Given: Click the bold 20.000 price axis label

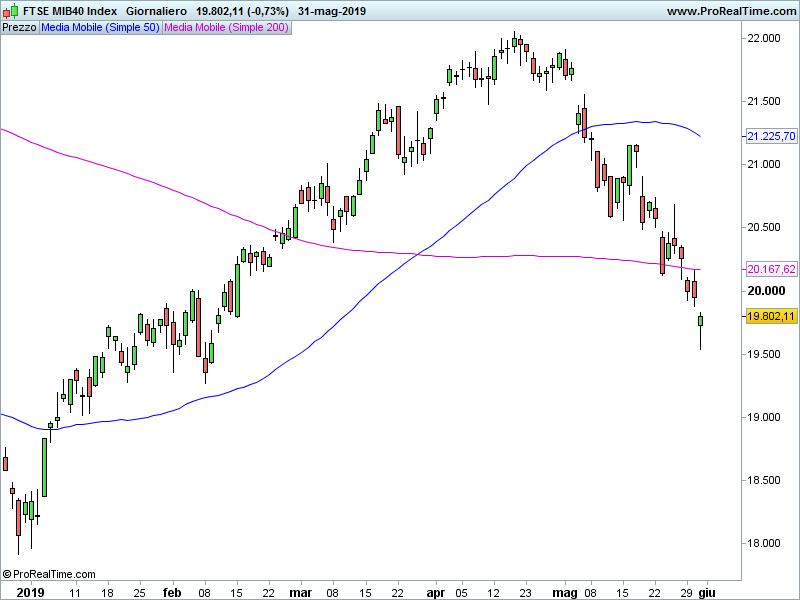Looking at the screenshot, I should (x=766, y=291).
